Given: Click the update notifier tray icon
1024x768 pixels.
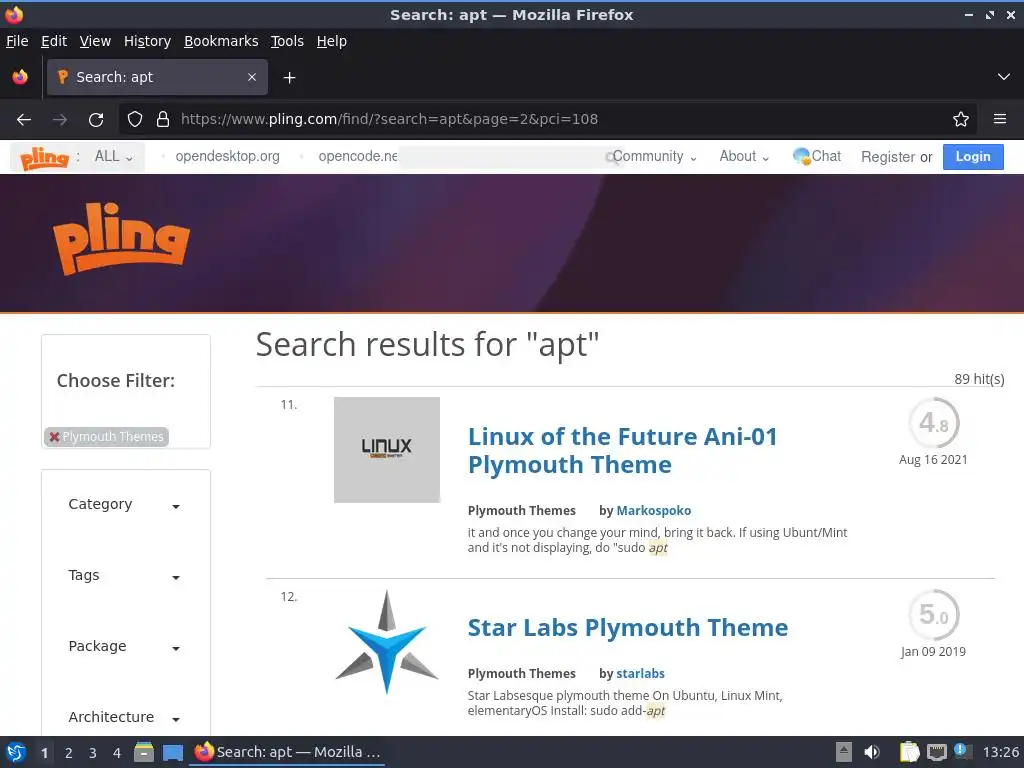Looking at the screenshot, I should (961, 750).
